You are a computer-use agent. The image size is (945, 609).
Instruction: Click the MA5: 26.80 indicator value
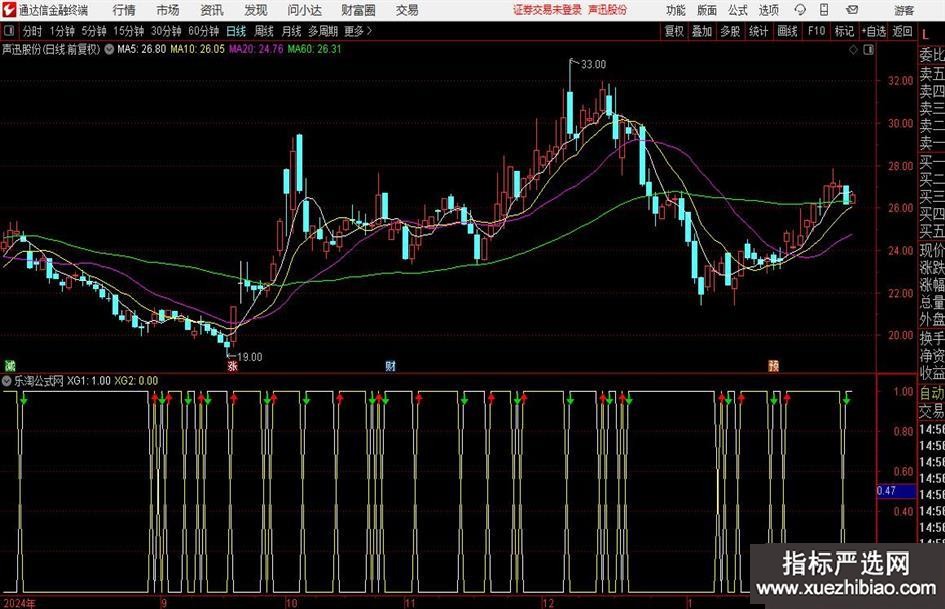[142, 49]
